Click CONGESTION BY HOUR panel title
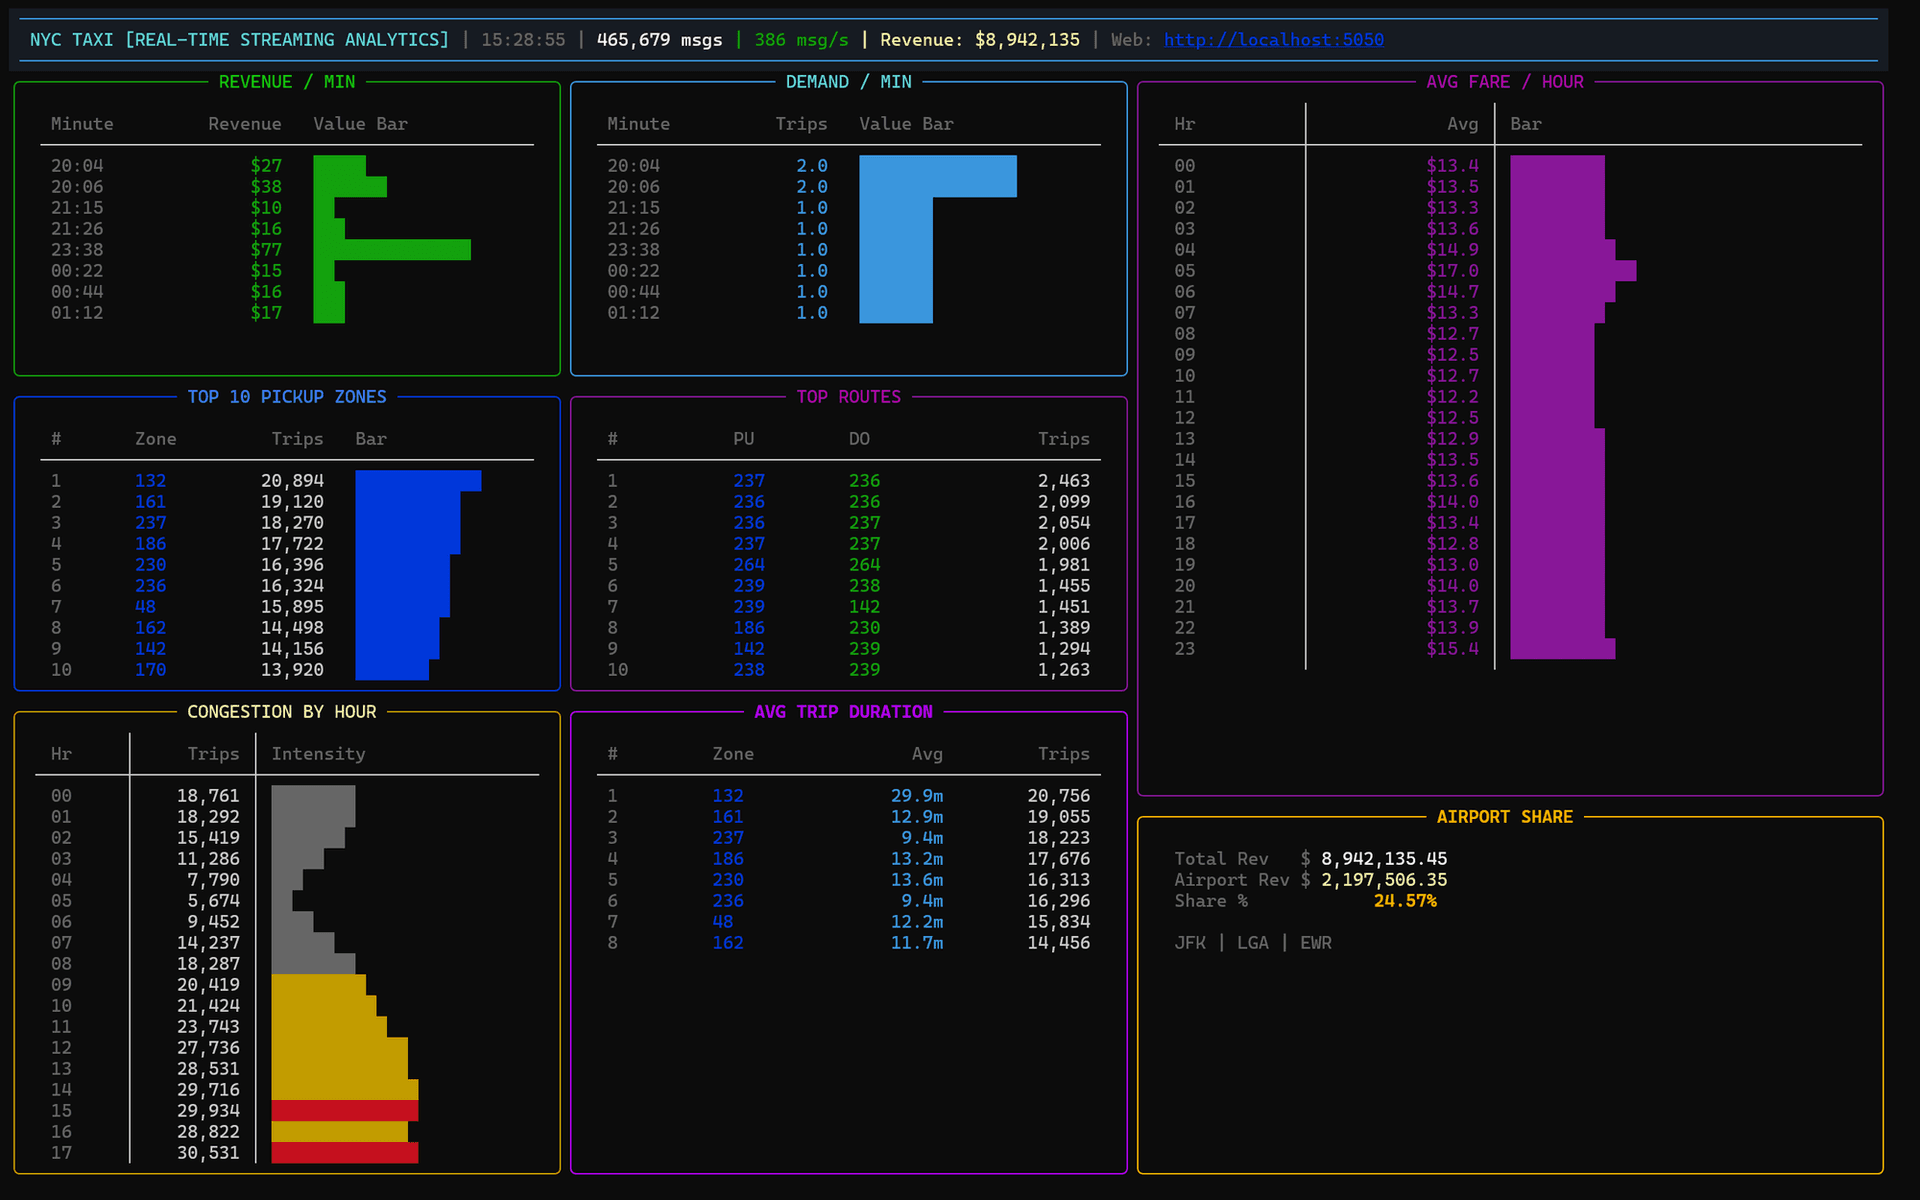The height and width of the screenshot is (1200, 1920). tap(282, 712)
